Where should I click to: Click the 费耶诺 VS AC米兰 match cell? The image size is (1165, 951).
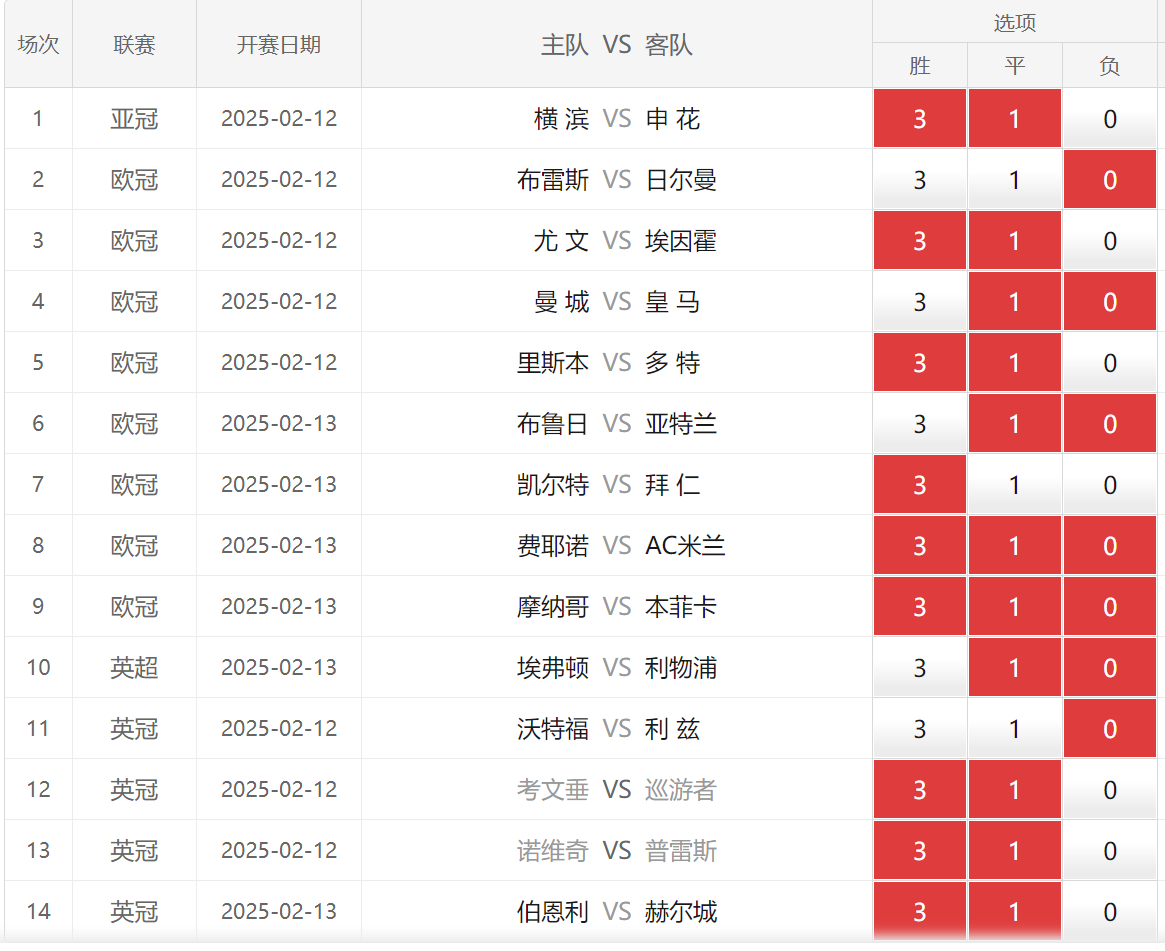(x=617, y=545)
